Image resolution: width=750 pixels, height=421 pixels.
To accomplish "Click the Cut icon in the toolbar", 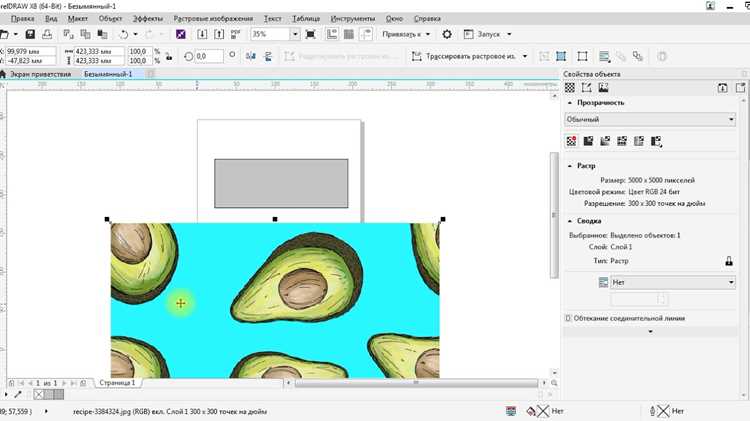I will (68, 34).
